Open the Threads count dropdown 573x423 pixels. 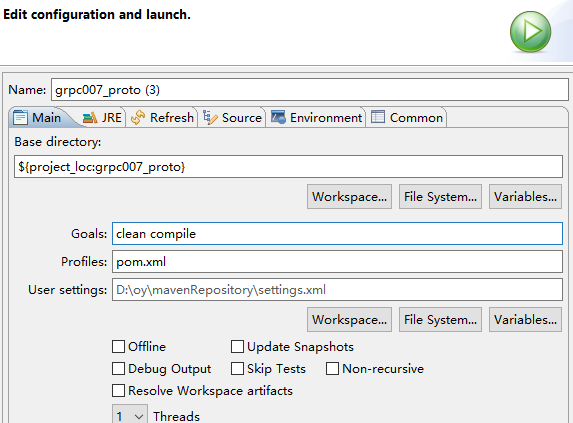130,416
